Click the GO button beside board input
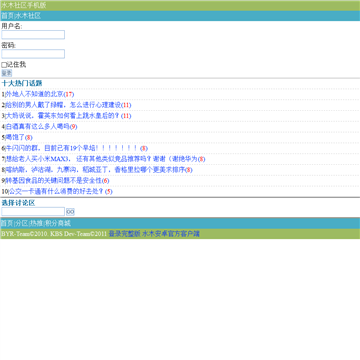The height and width of the screenshot is (360, 360). tap(70, 212)
